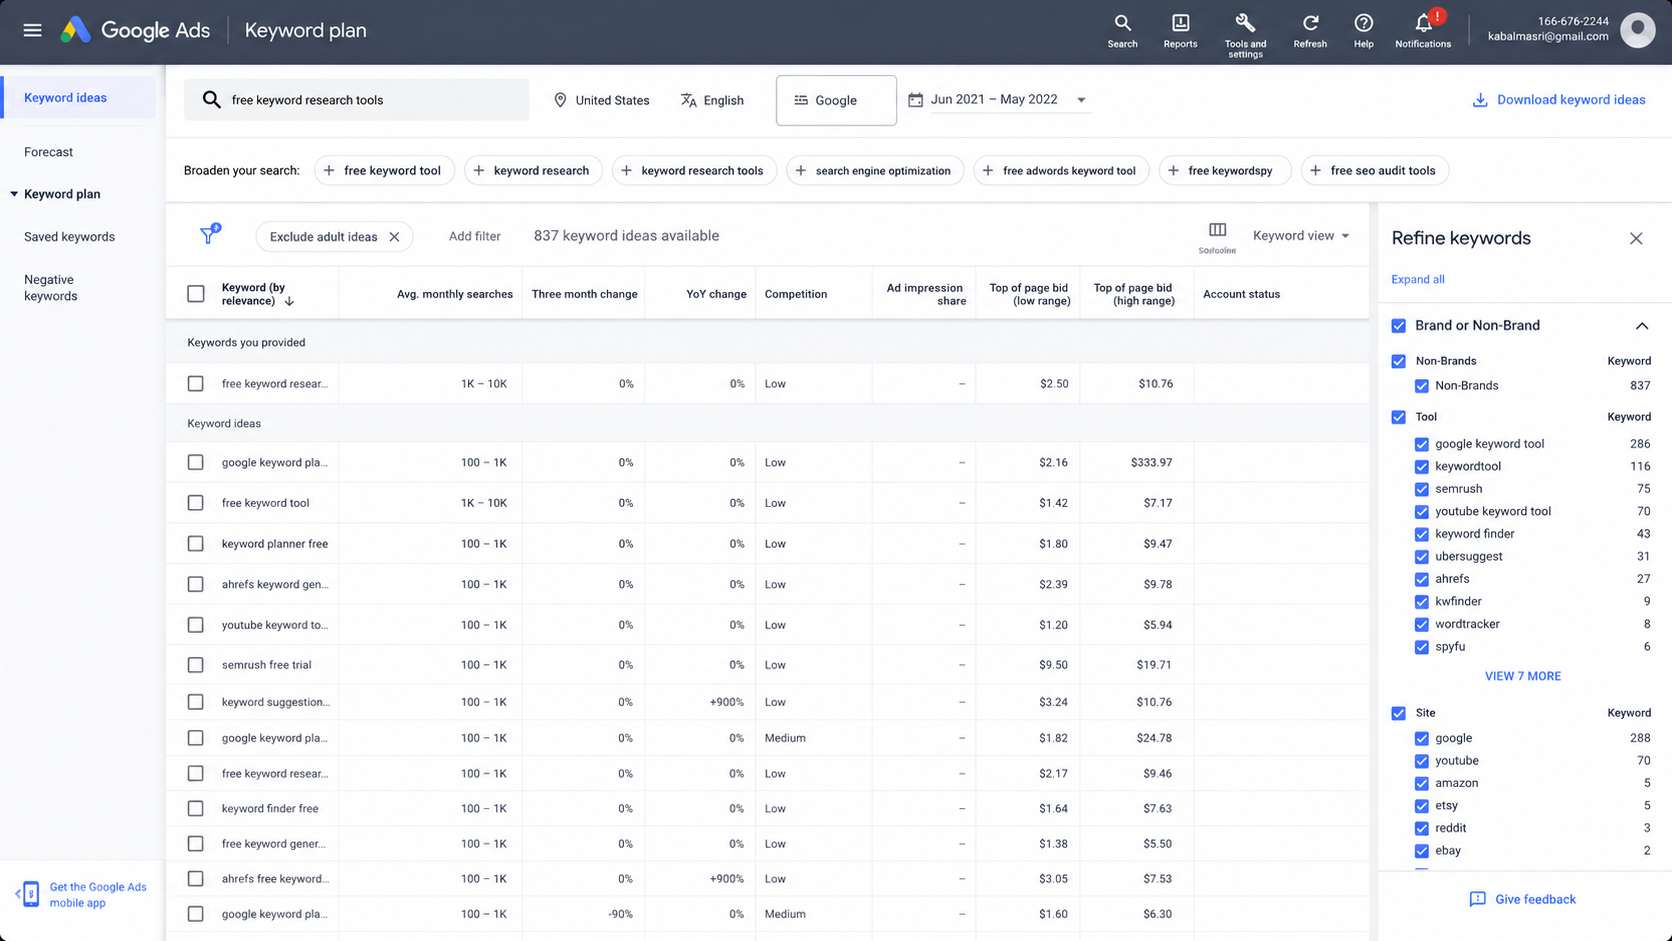Change the English language setting

pyautogui.click(x=712, y=100)
